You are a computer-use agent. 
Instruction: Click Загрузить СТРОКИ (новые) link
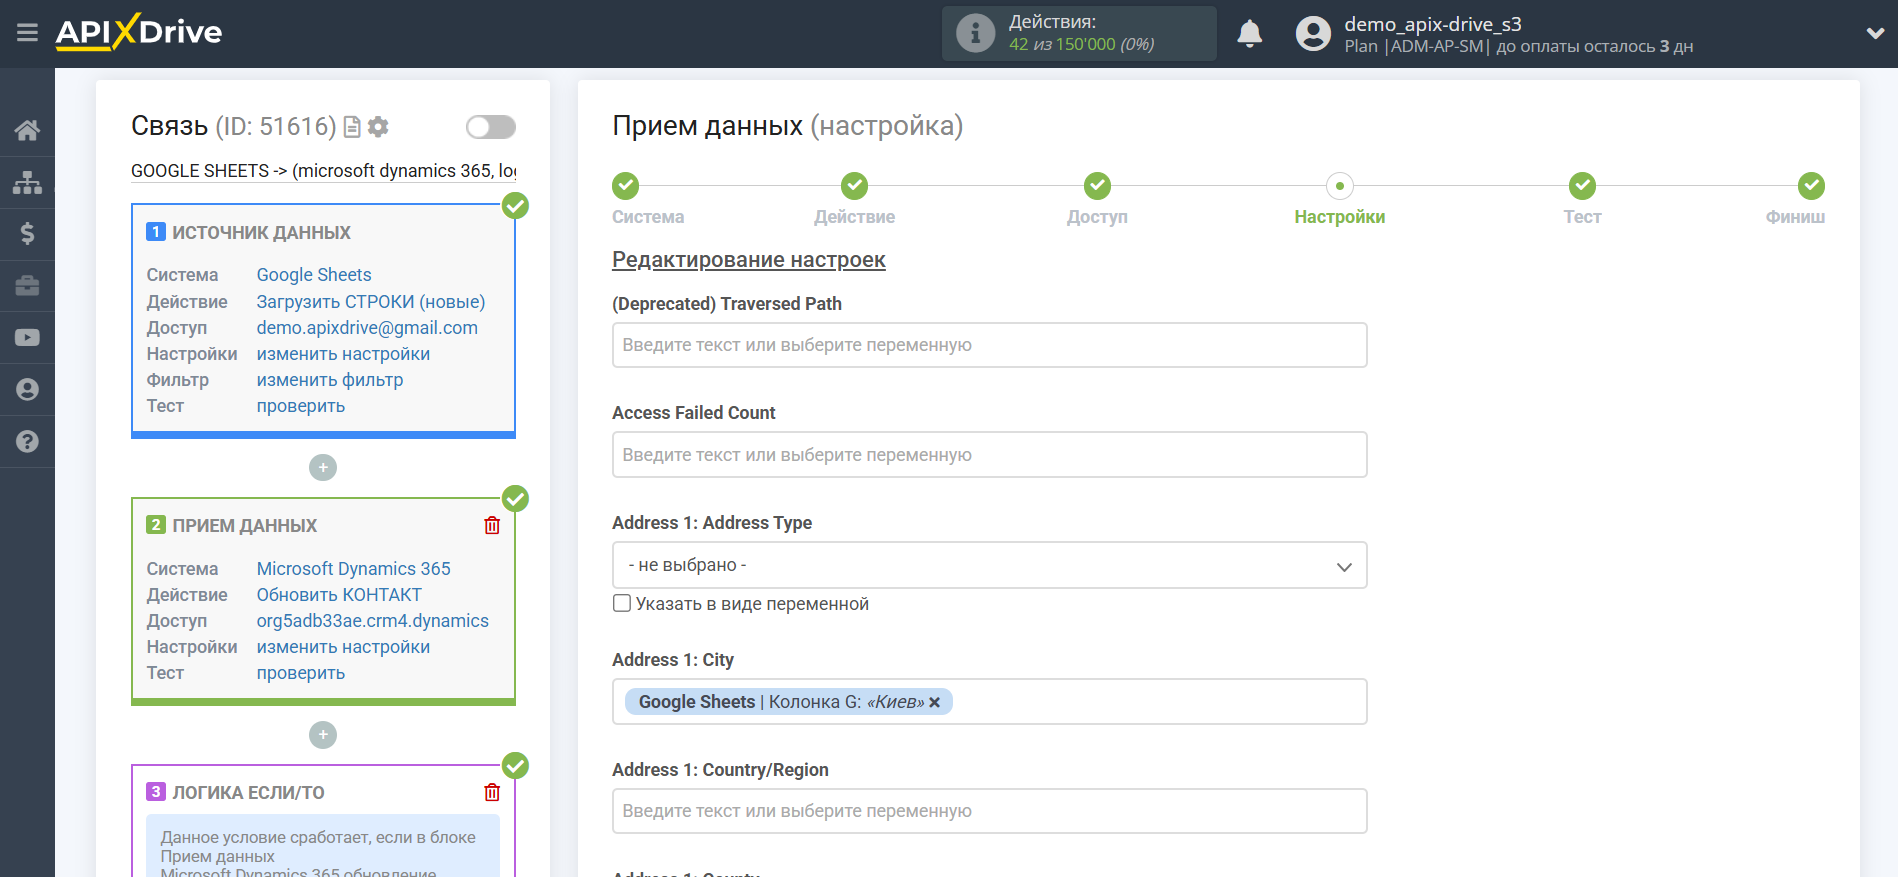point(371,302)
